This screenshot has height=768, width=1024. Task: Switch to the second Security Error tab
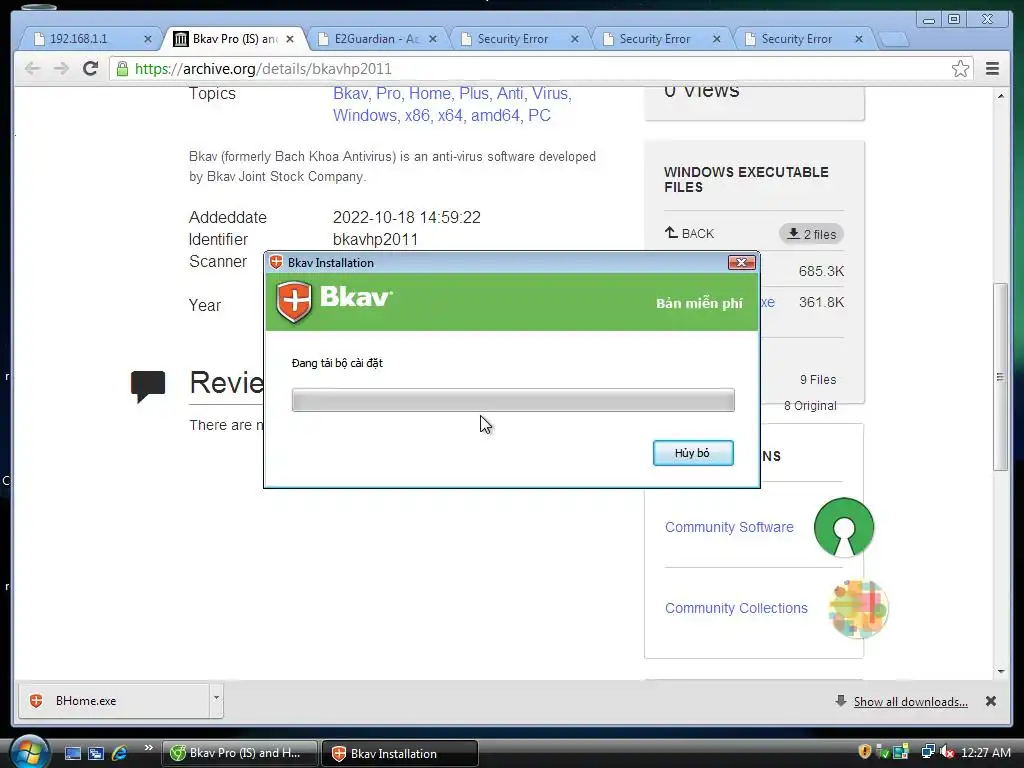[x=654, y=39]
